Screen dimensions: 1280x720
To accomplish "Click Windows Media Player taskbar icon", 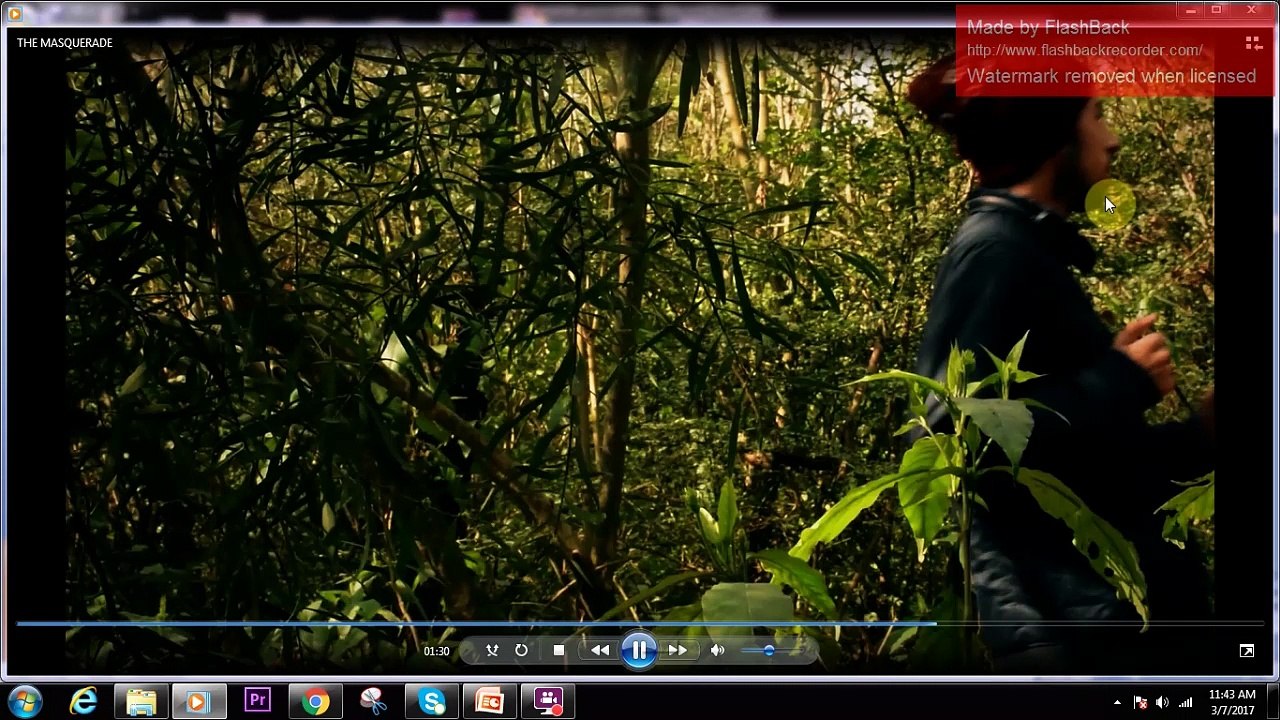I will click(x=198, y=702).
